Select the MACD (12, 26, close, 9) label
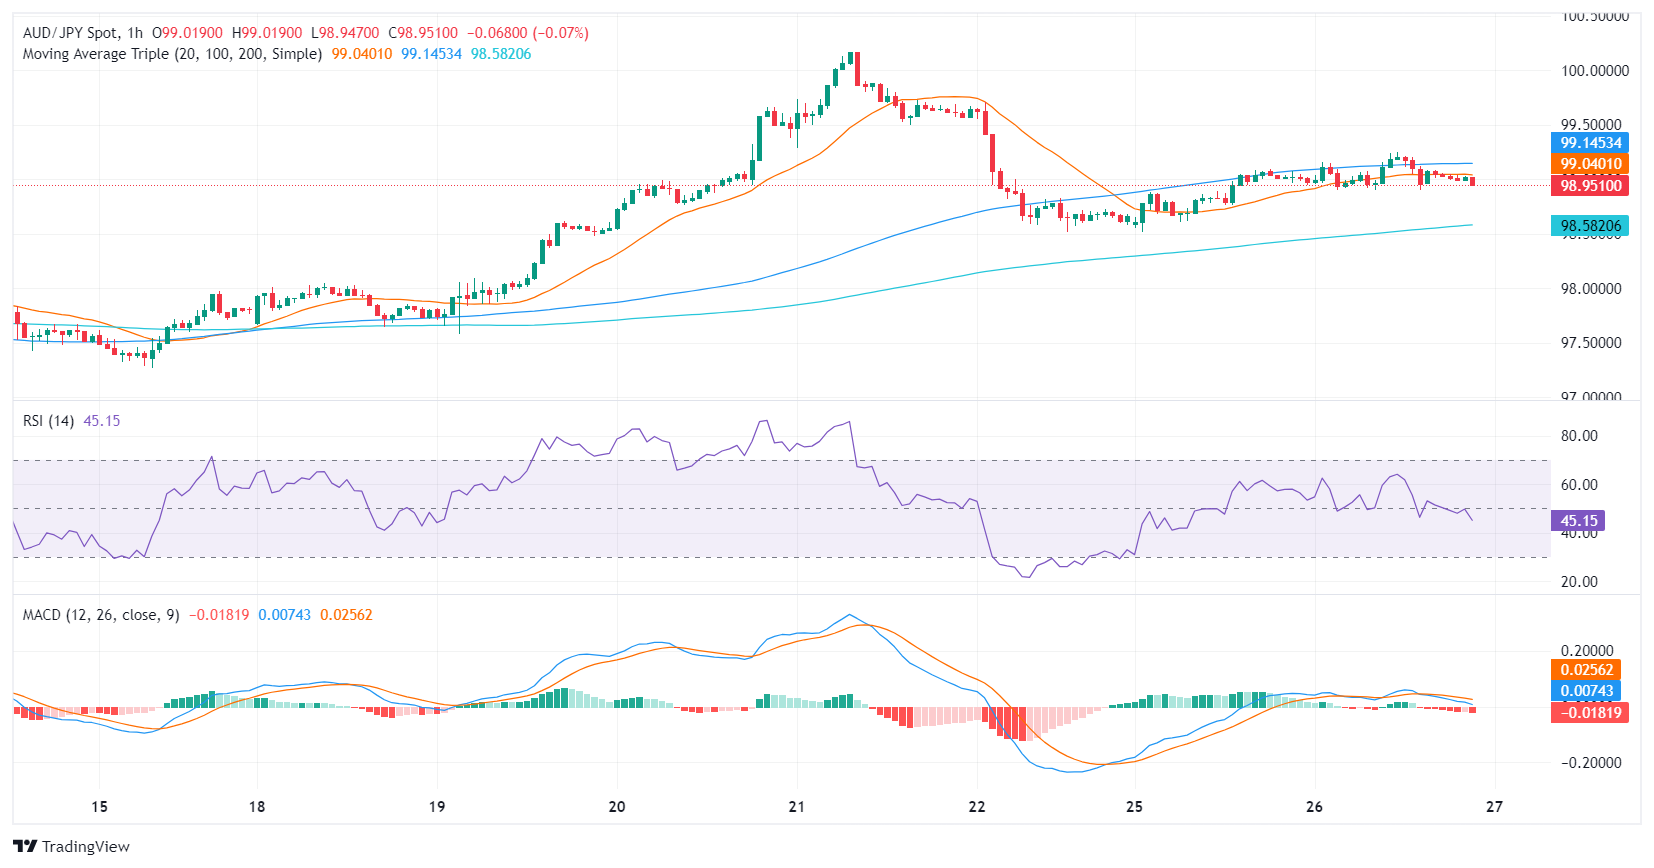This screenshot has height=868, width=1654. (101, 615)
